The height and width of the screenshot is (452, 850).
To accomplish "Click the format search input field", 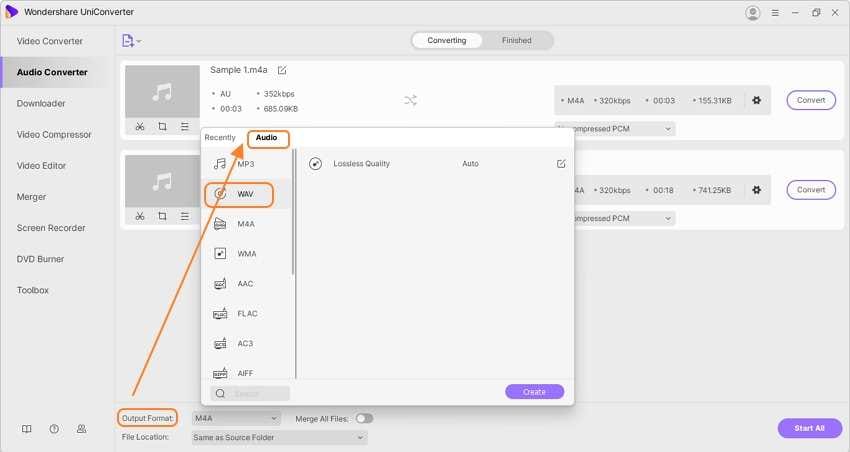I will tap(256, 393).
